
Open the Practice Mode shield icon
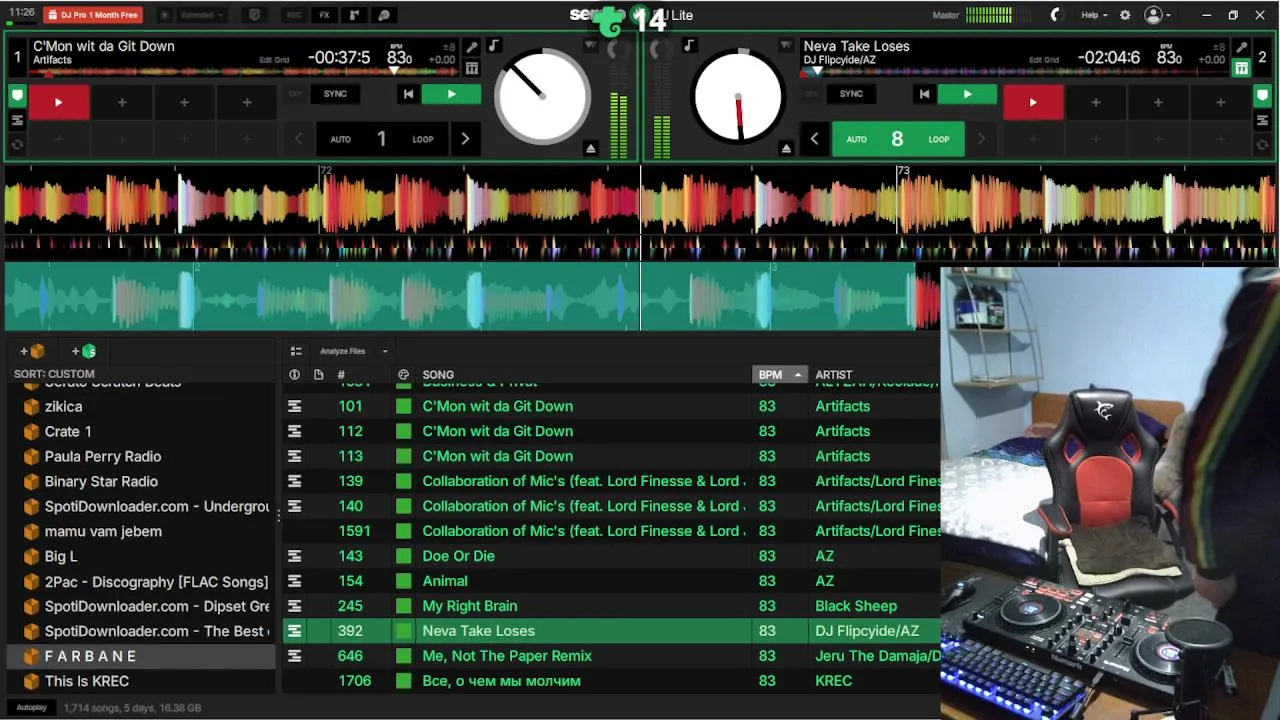coord(254,15)
